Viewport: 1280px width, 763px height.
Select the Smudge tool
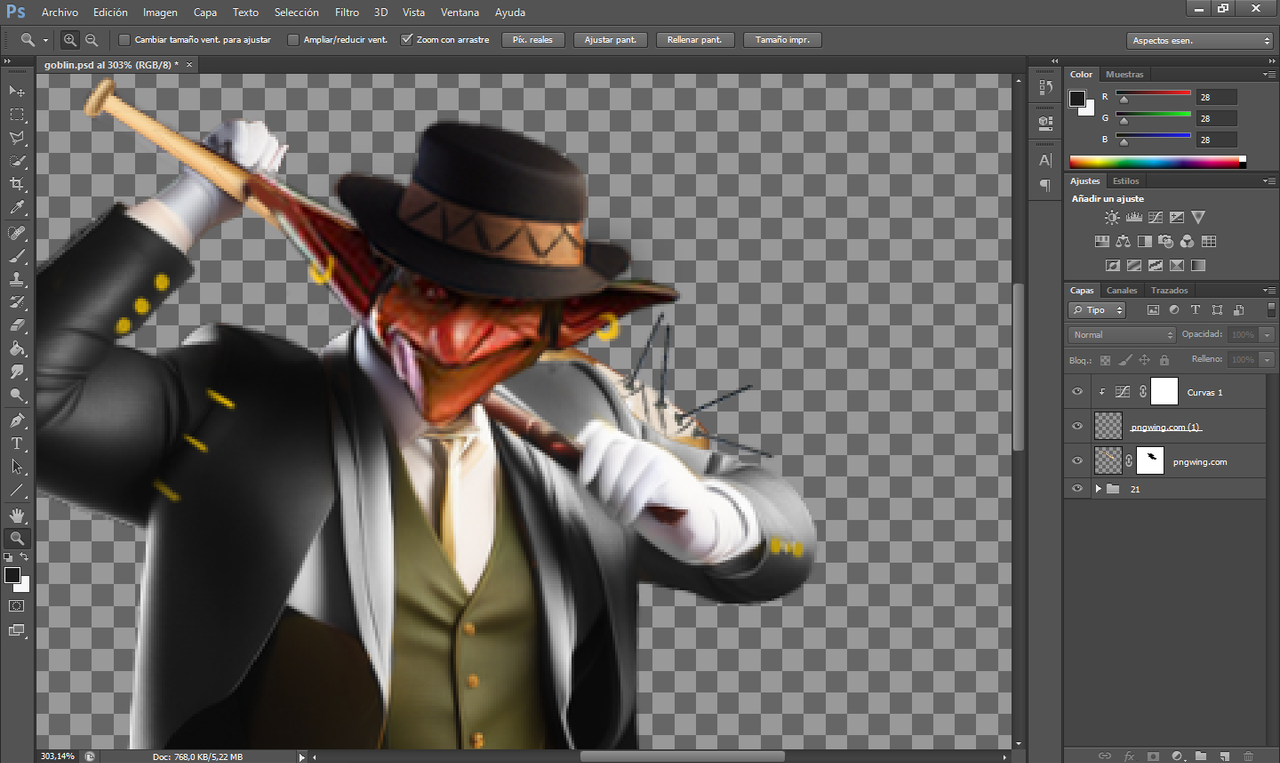(x=17, y=372)
